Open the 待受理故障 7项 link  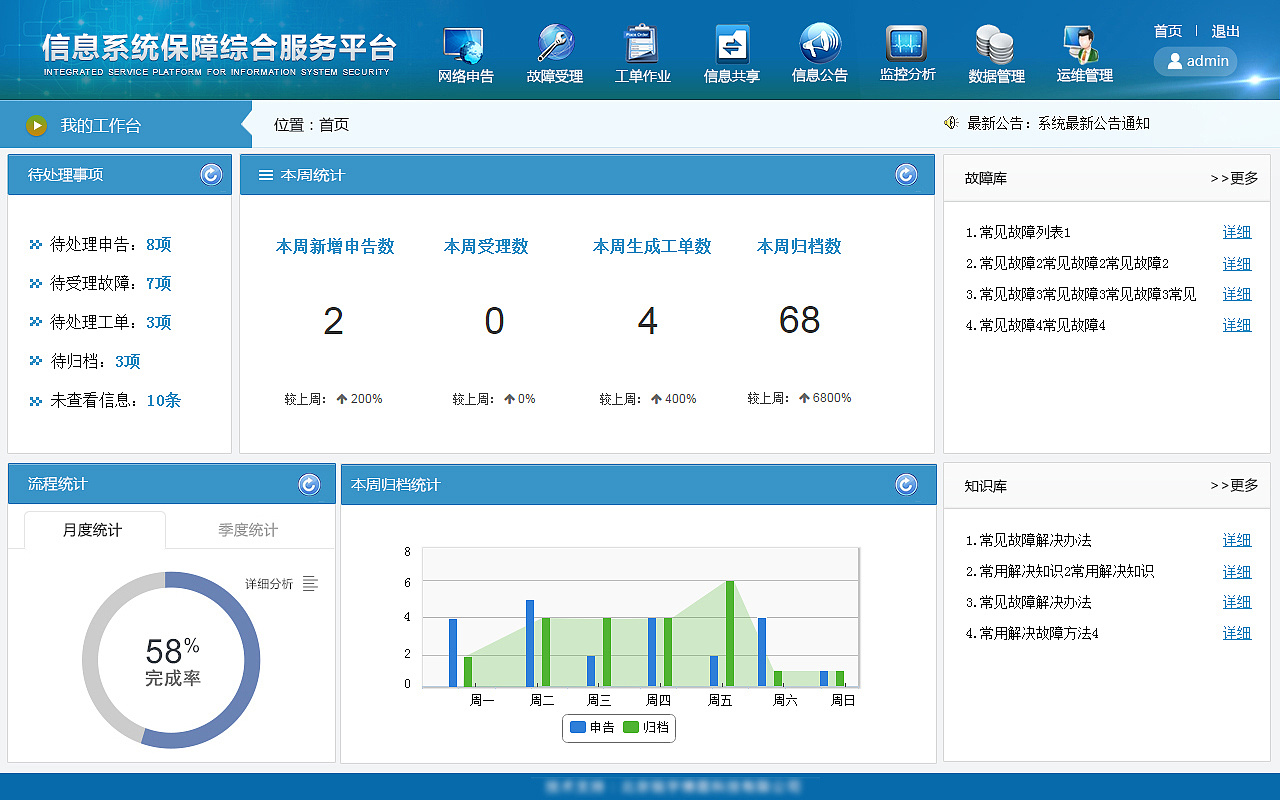click(159, 283)
